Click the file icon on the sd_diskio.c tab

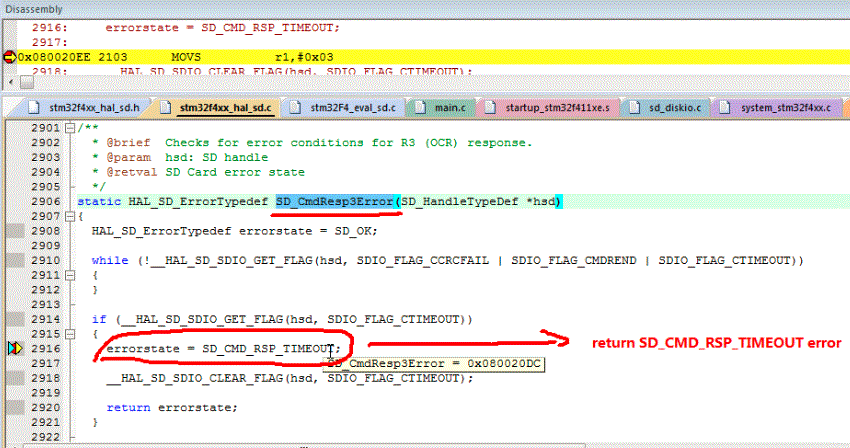(x=635, y=107)
